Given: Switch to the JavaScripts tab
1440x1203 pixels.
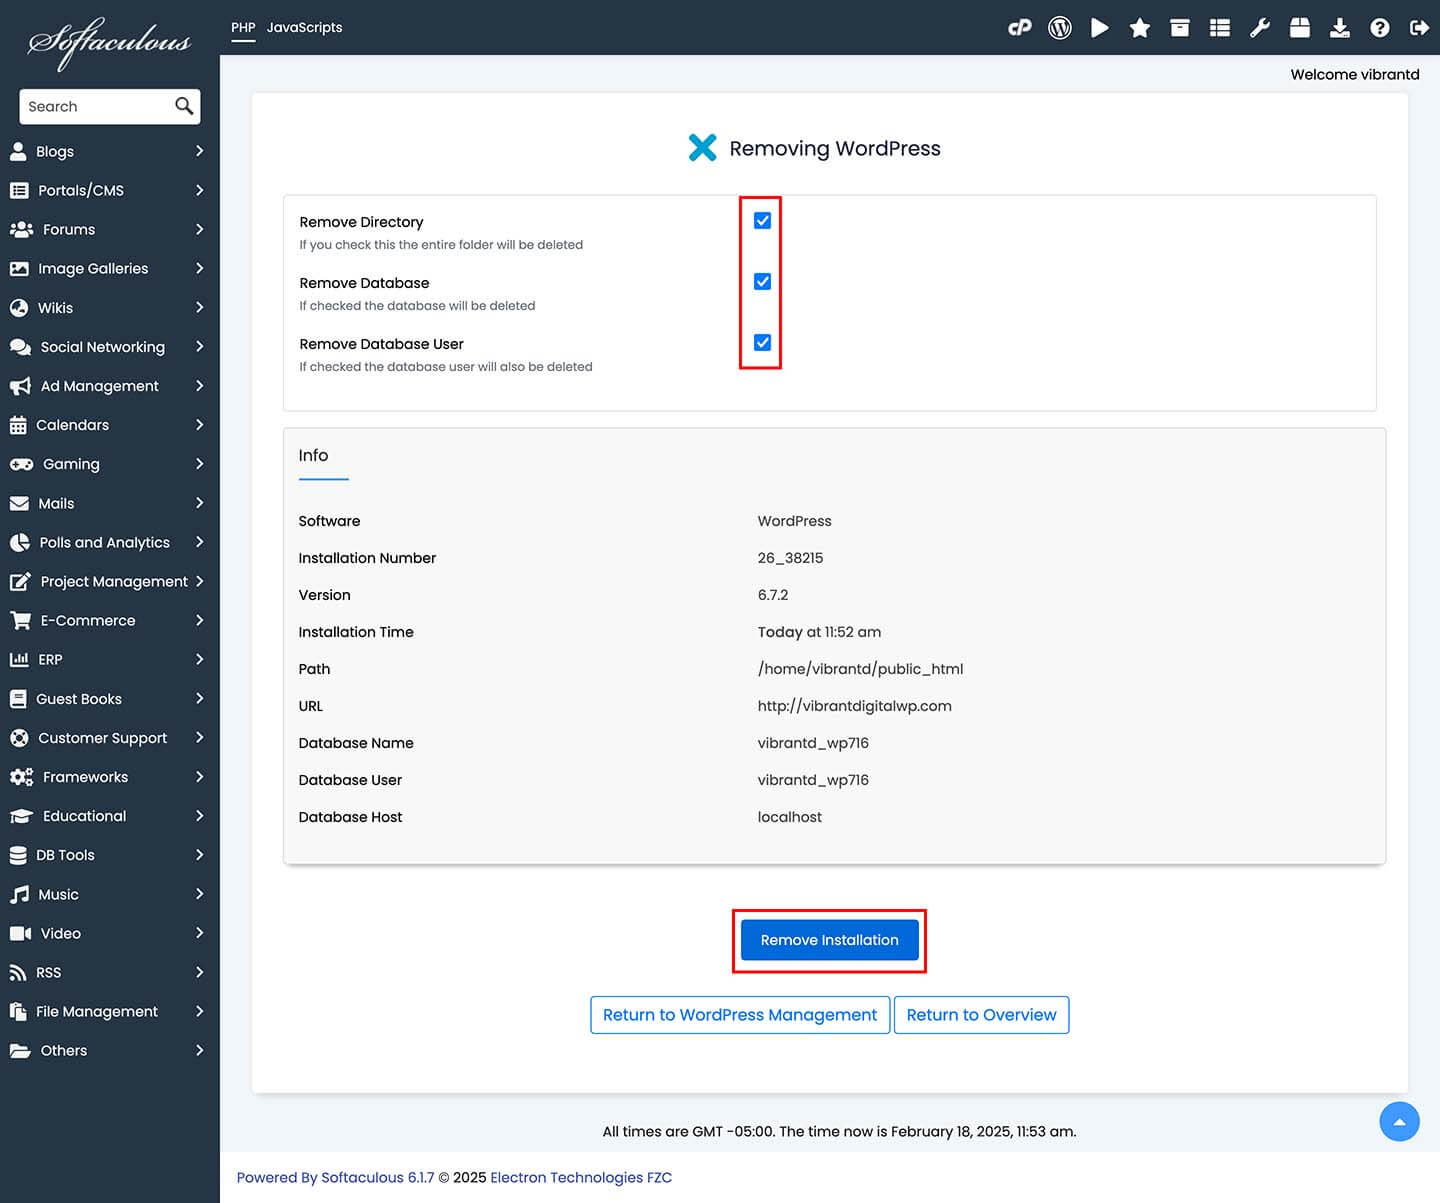Looking at the screenshot, I should tap(304, 27).
